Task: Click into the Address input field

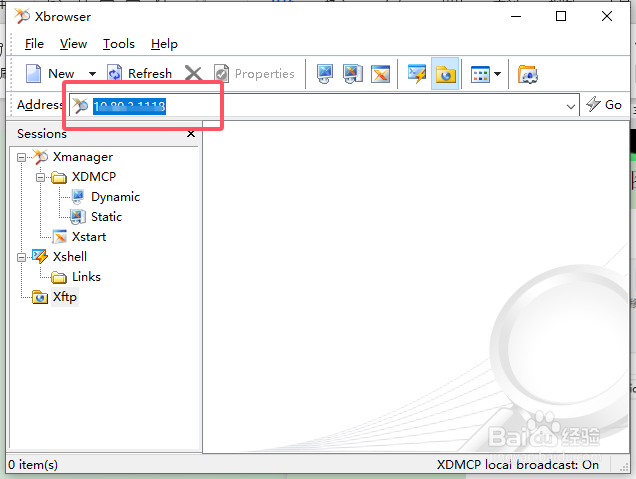Action: coord(324,105)
